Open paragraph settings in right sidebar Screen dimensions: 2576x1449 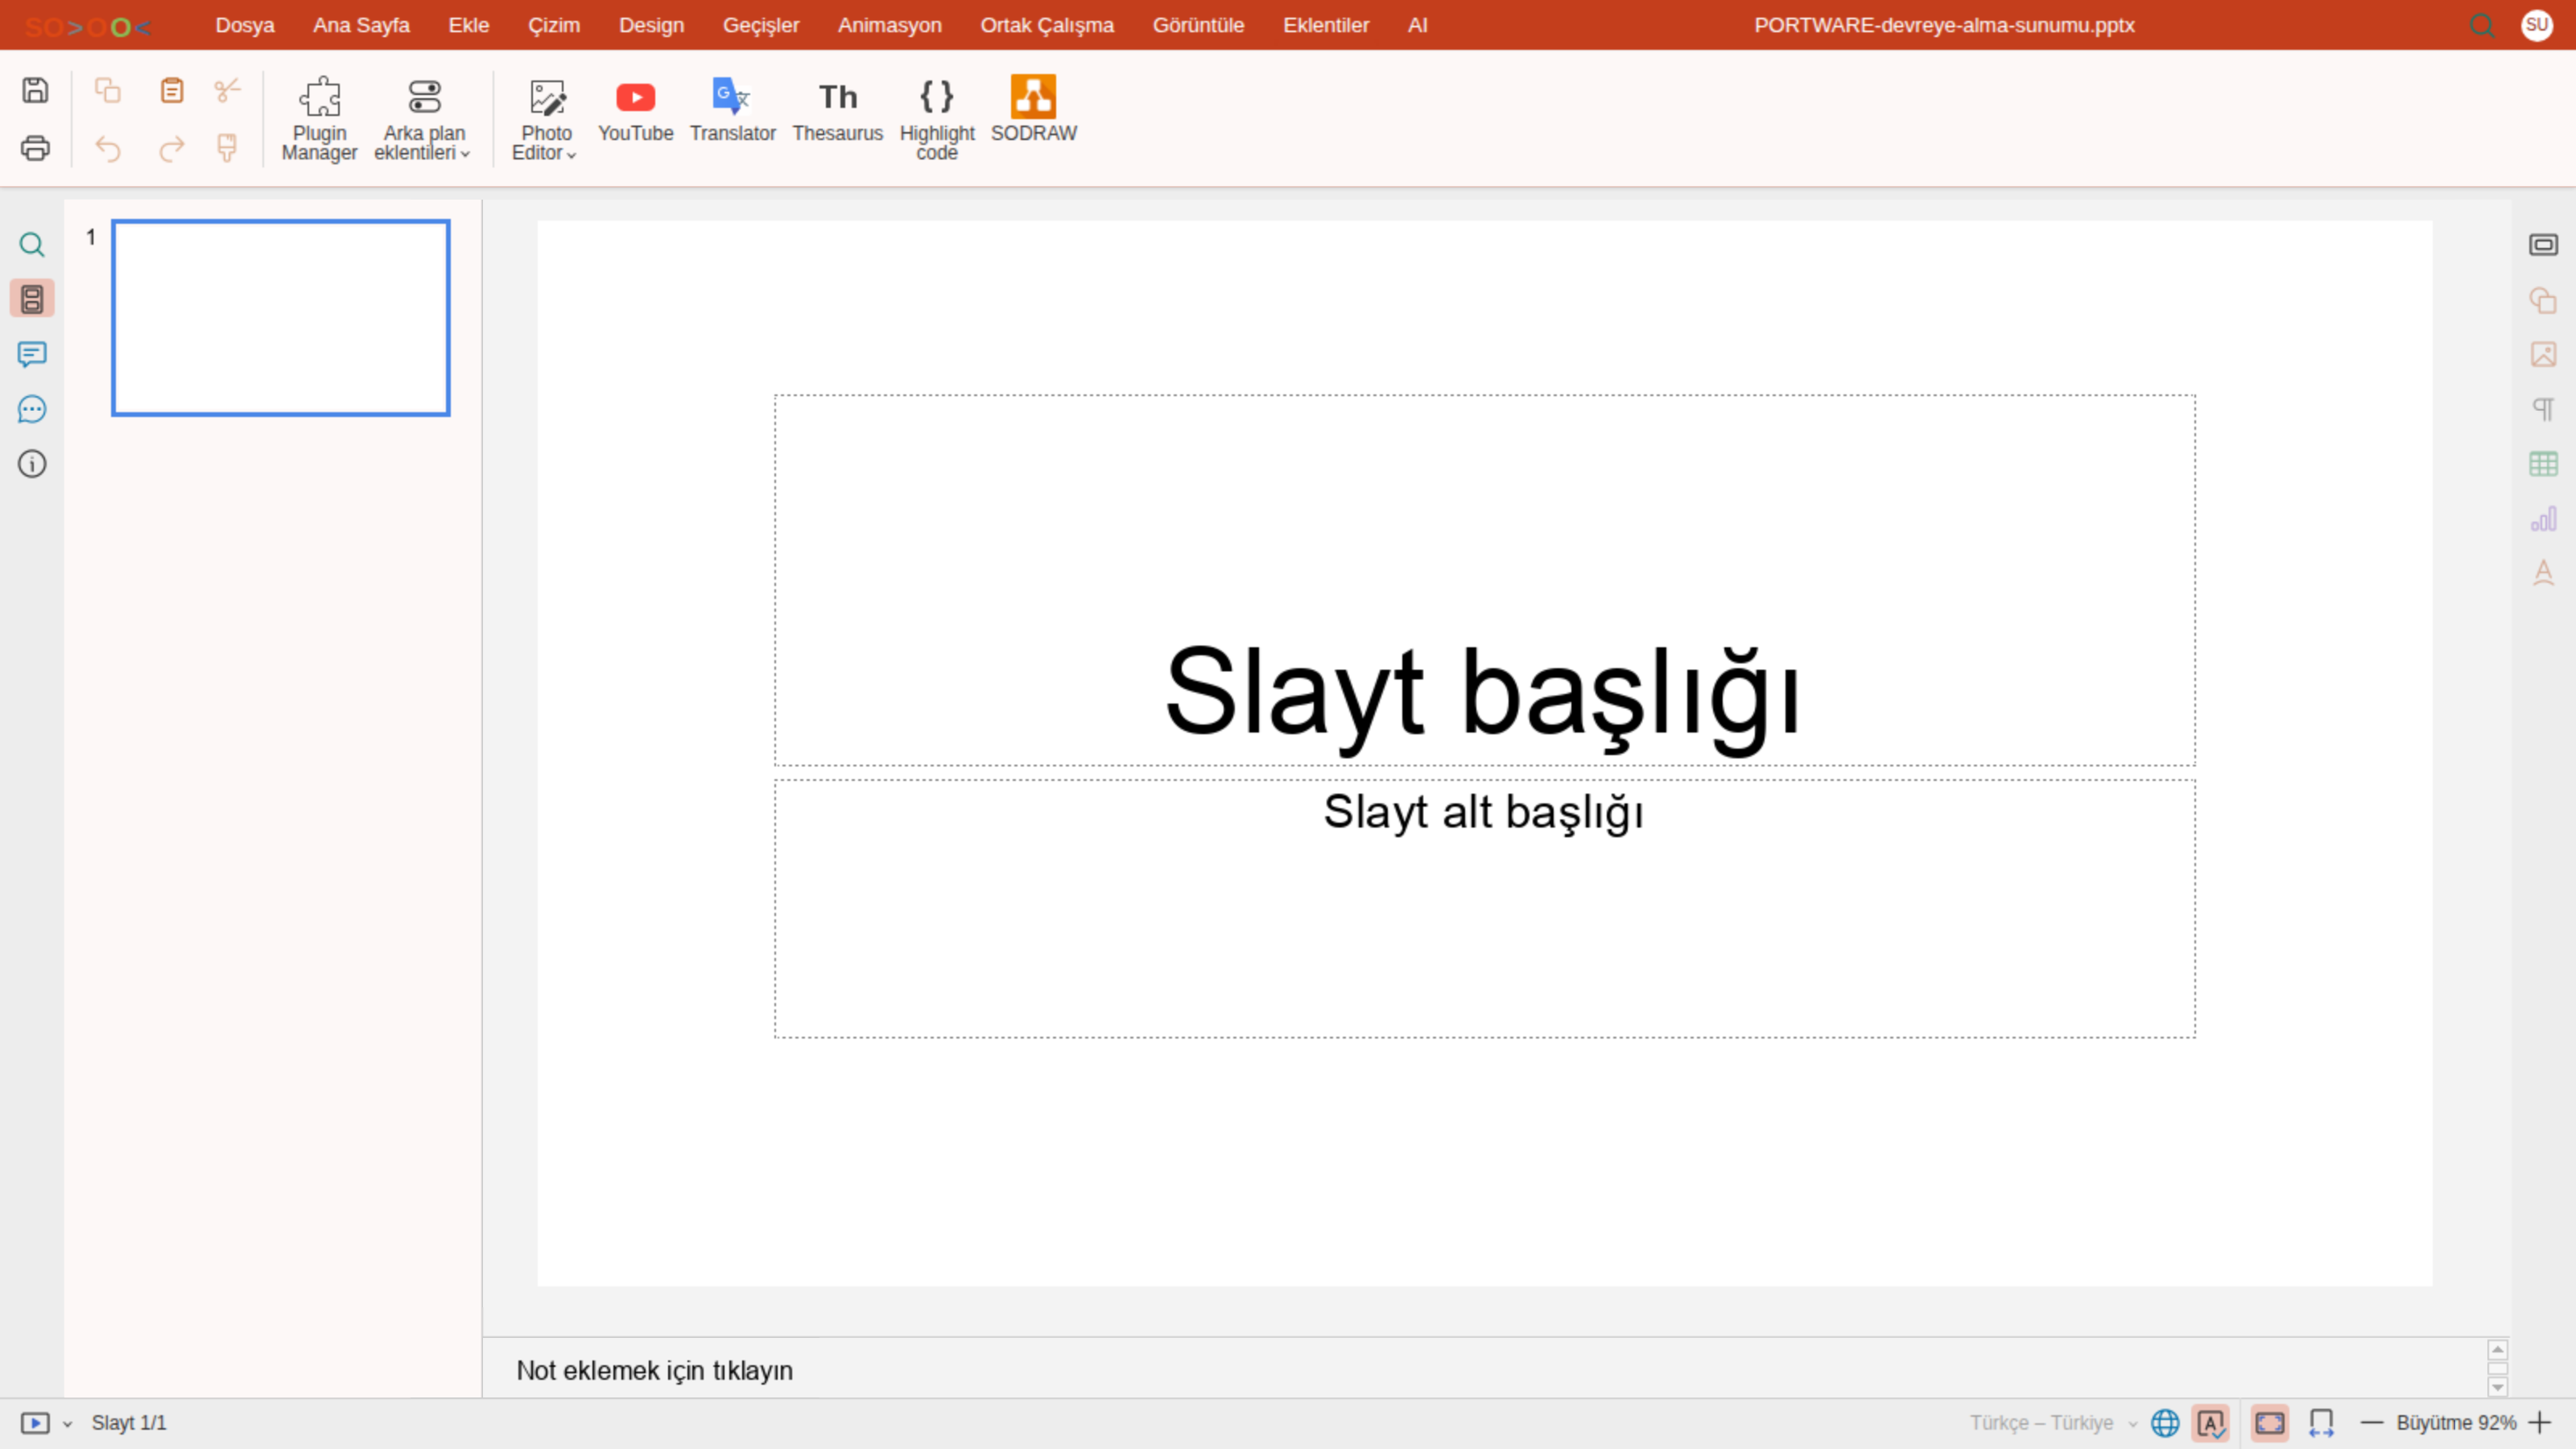point(2543,409)
